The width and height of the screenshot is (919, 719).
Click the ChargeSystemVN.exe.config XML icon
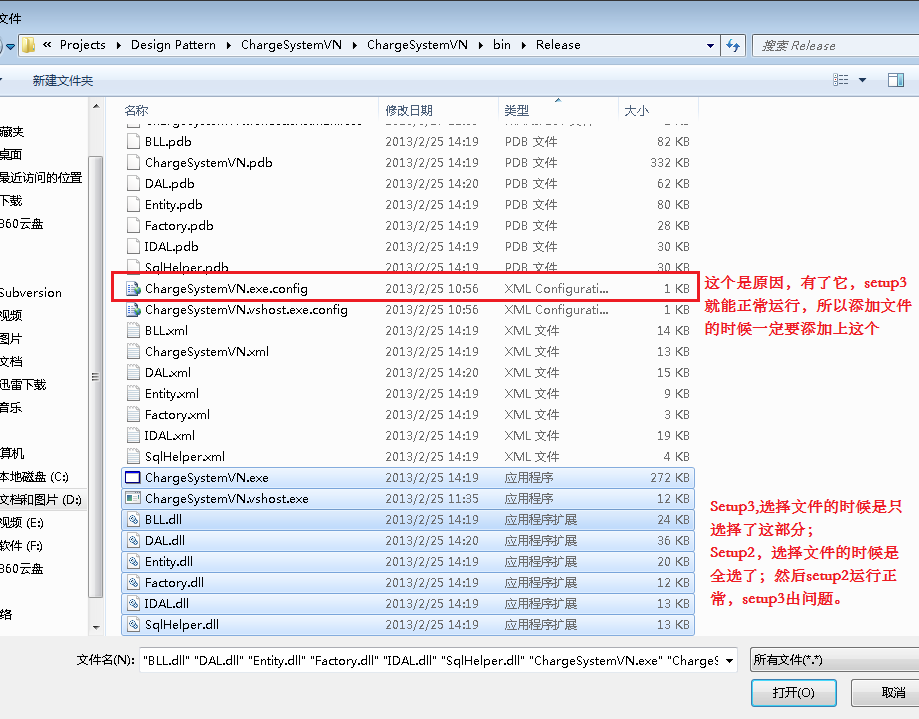point(134,288)
